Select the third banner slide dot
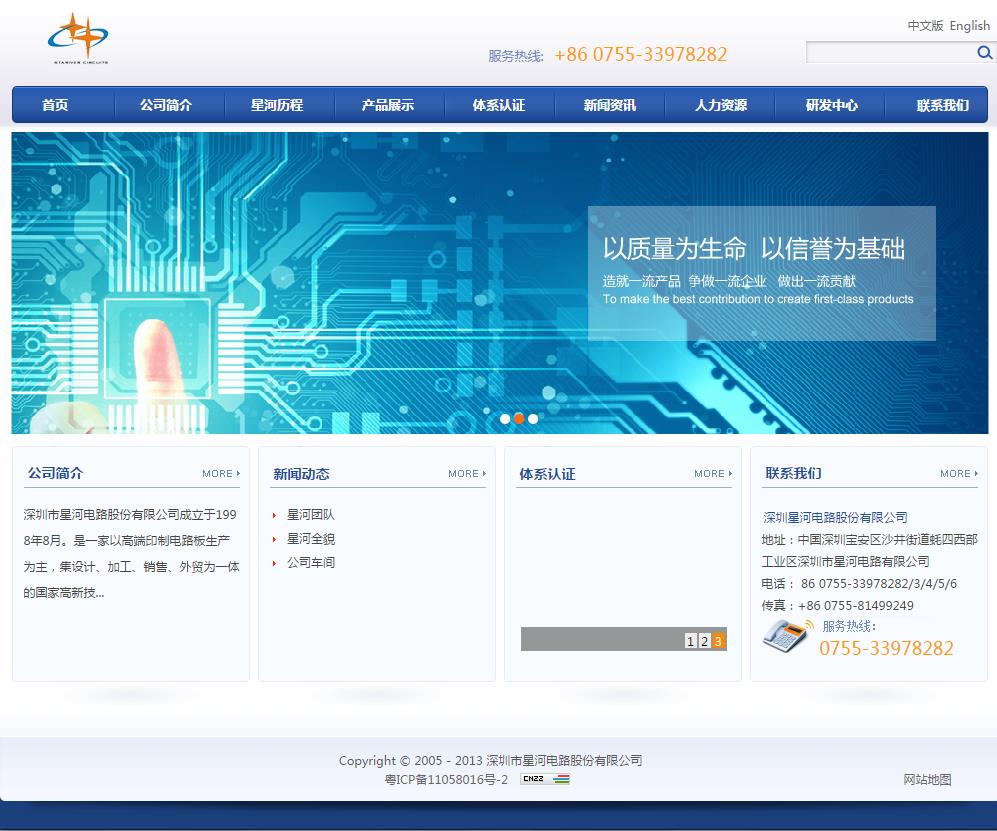This screenshot has height=831, width=997. pos(533,419)
